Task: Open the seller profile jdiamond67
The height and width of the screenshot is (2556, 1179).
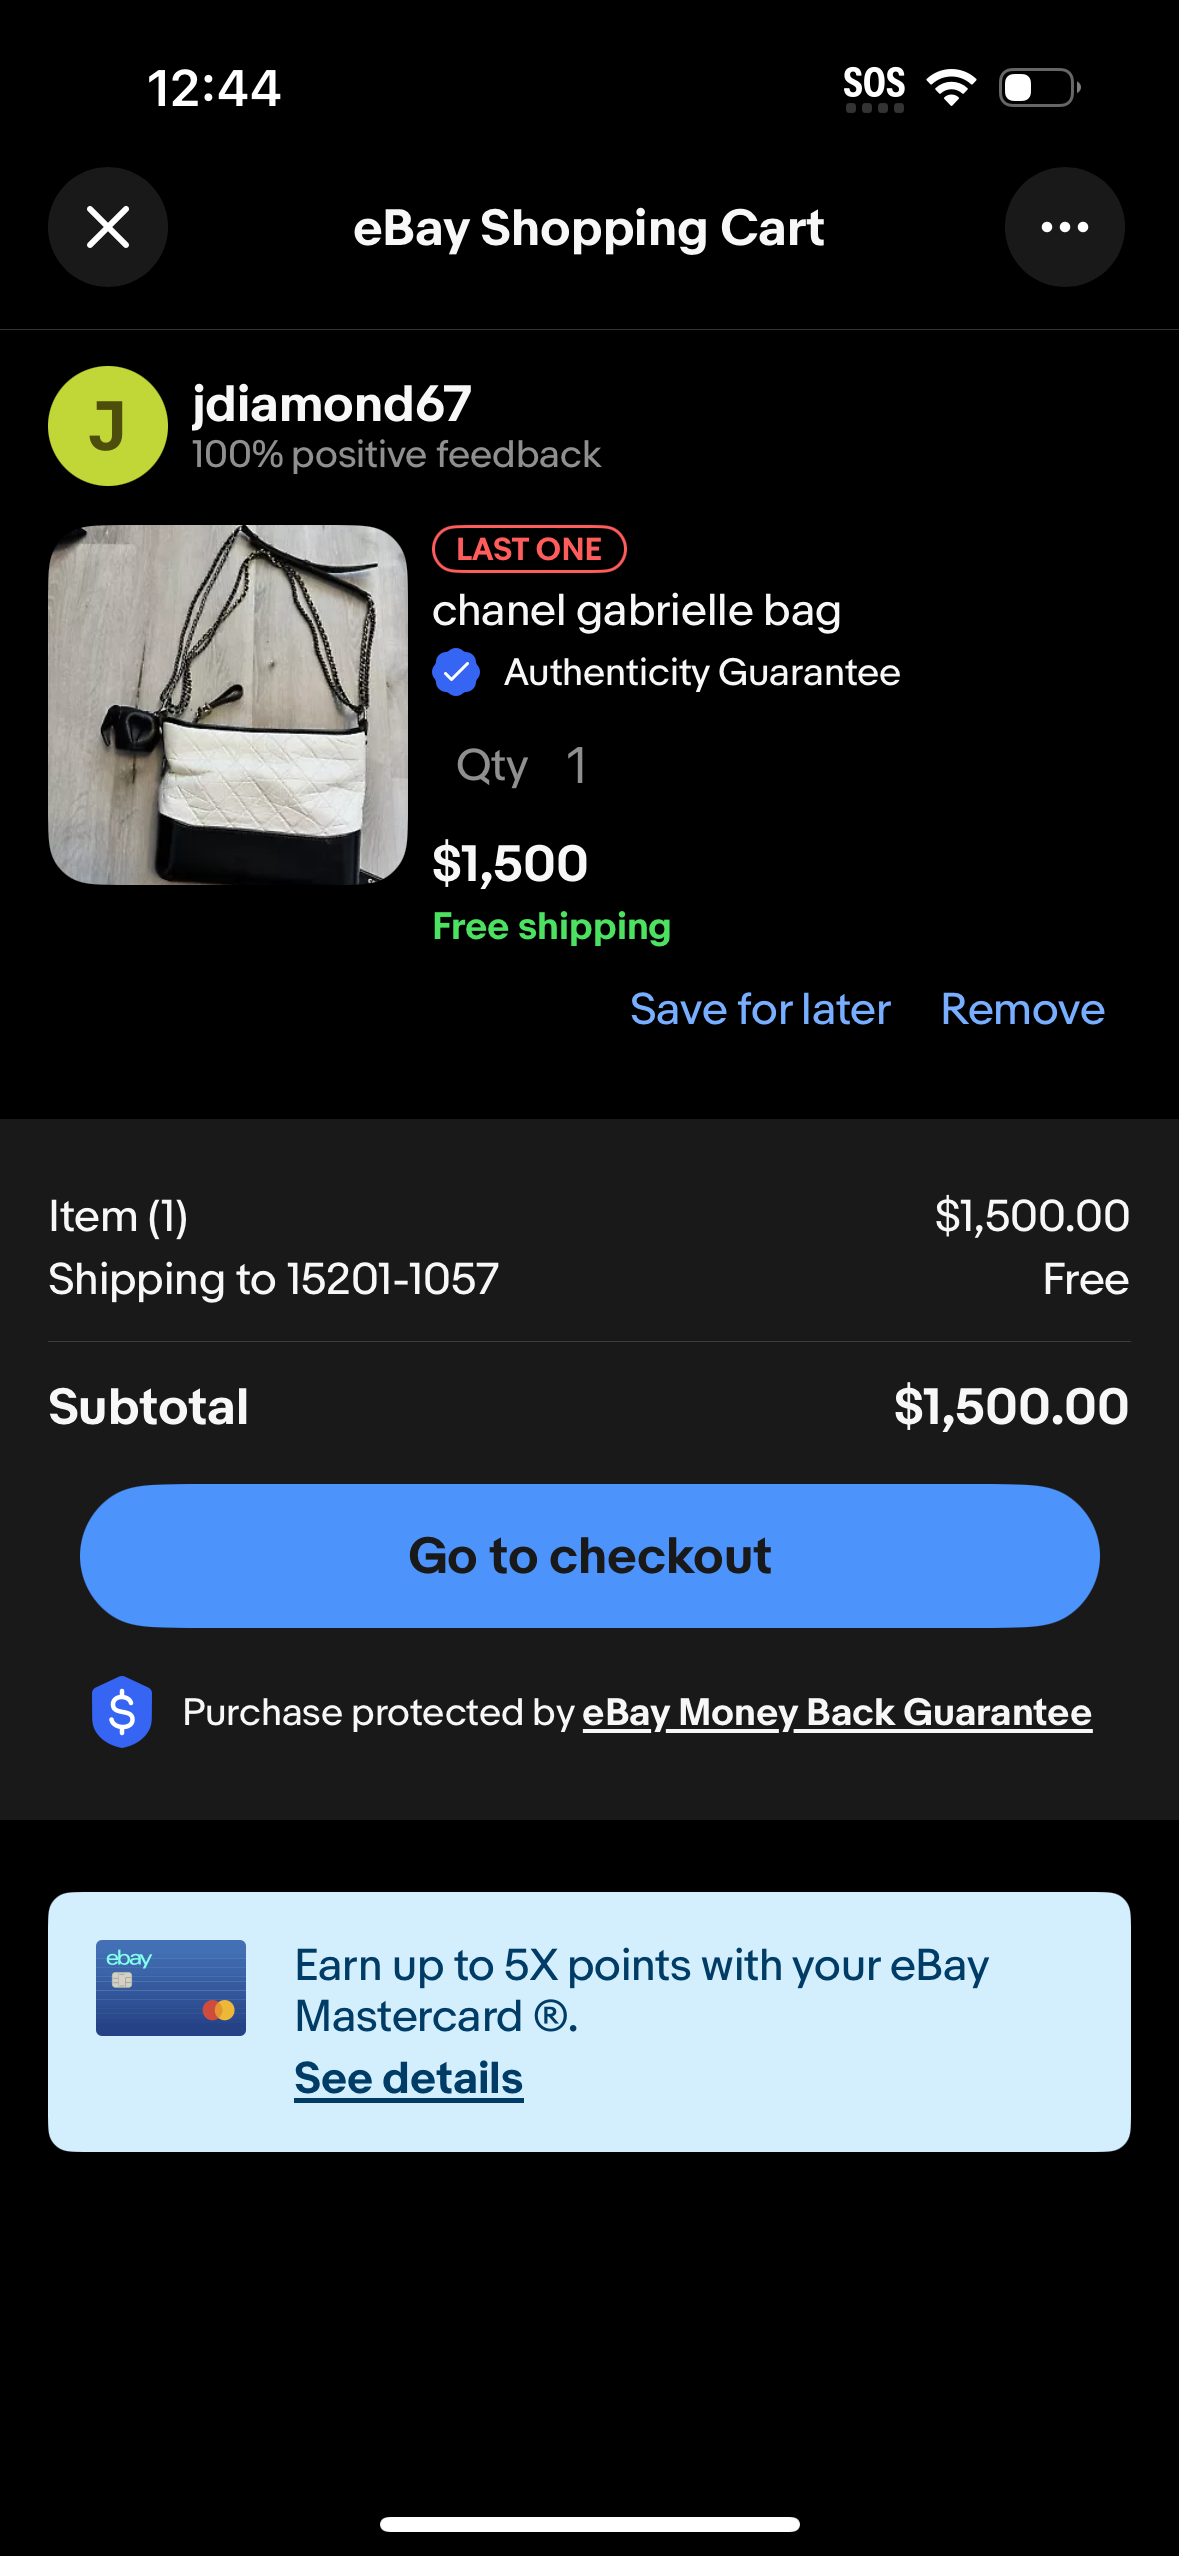Action: coord(330,405)
